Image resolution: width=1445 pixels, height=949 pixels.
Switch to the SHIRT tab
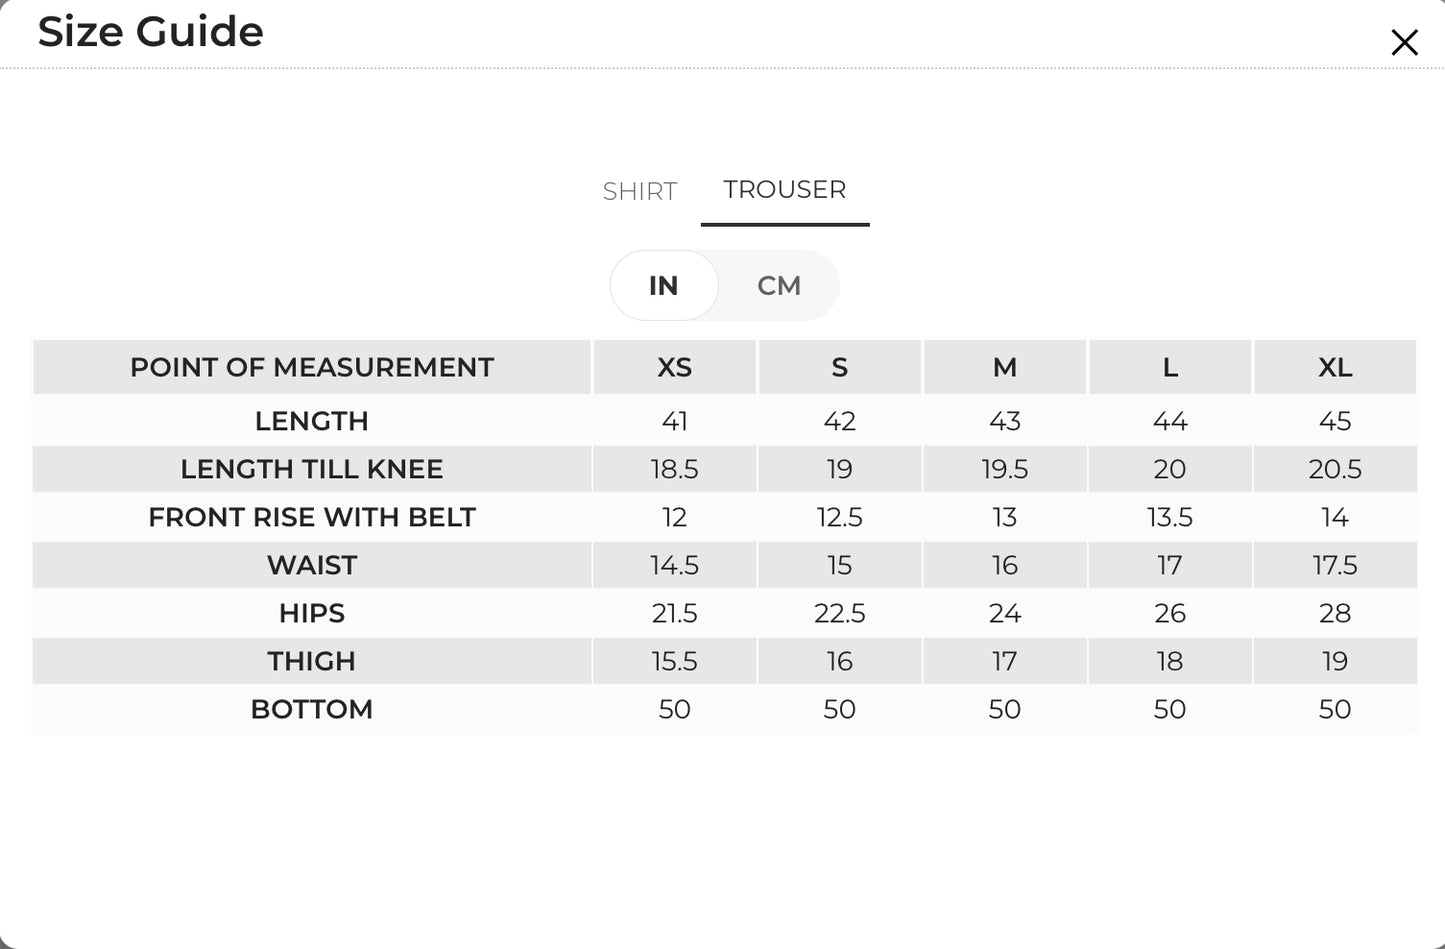tap(640, 191)
